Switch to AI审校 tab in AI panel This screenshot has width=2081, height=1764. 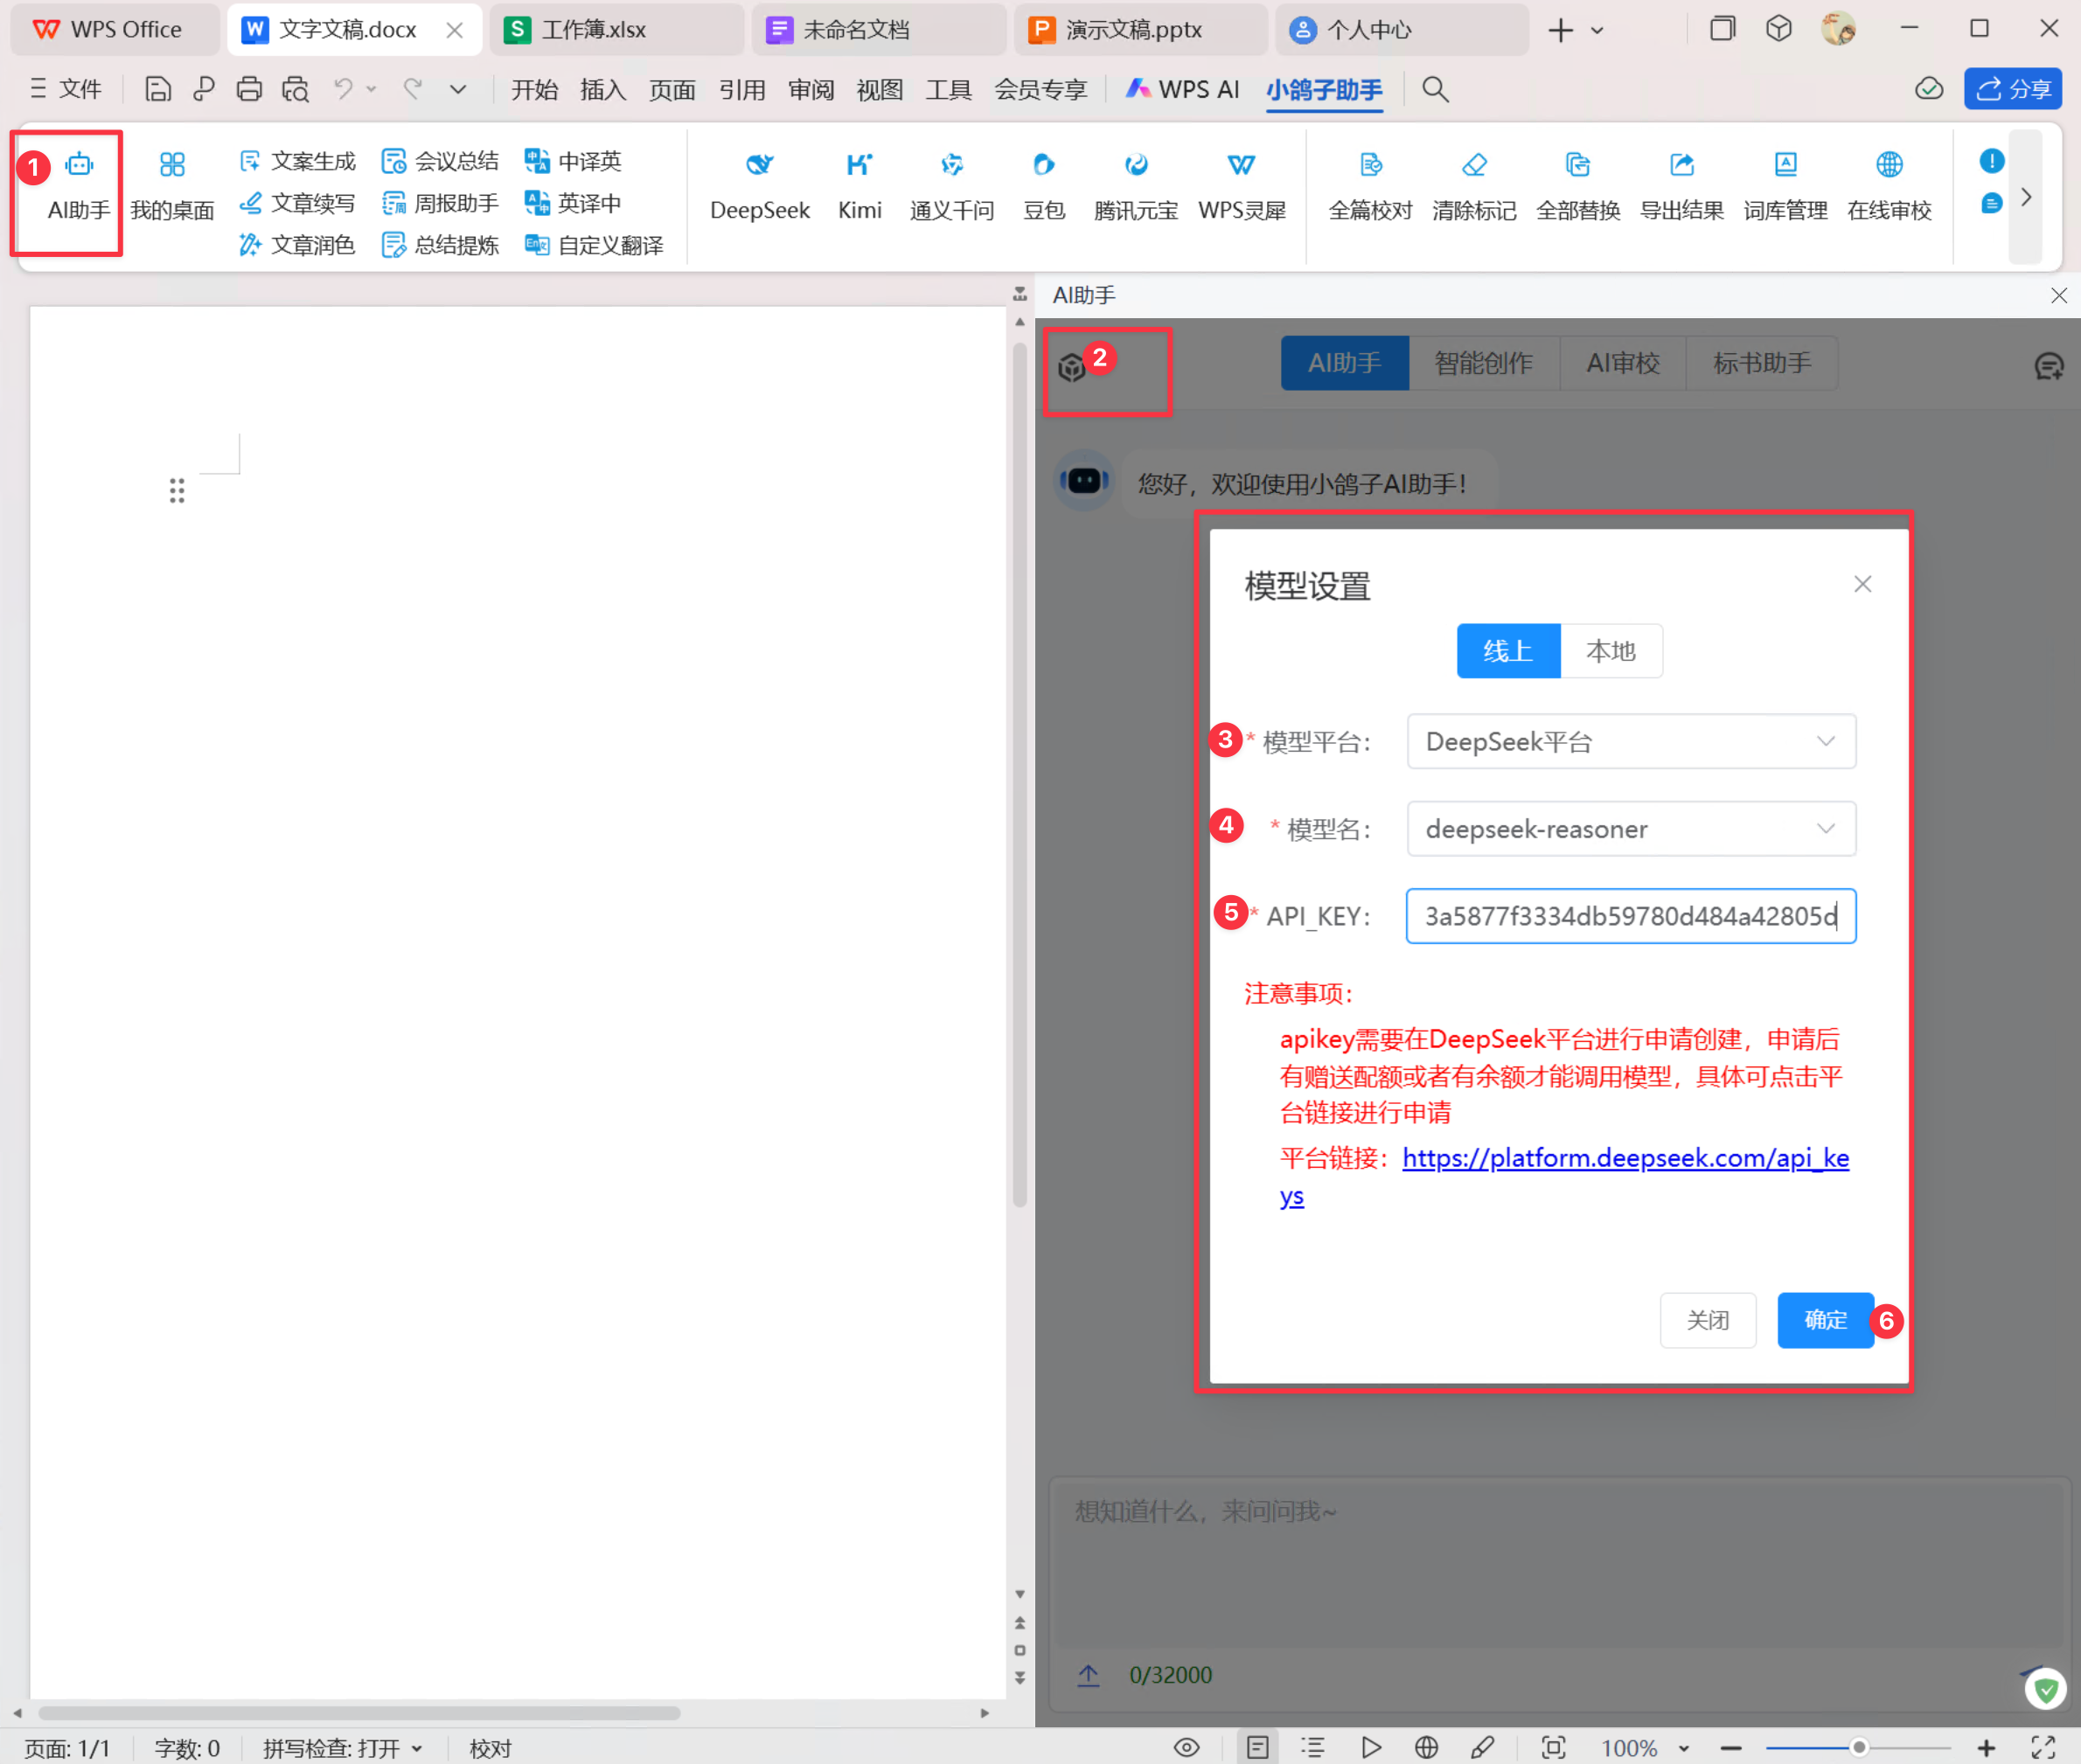click(x=1622, y=363)
